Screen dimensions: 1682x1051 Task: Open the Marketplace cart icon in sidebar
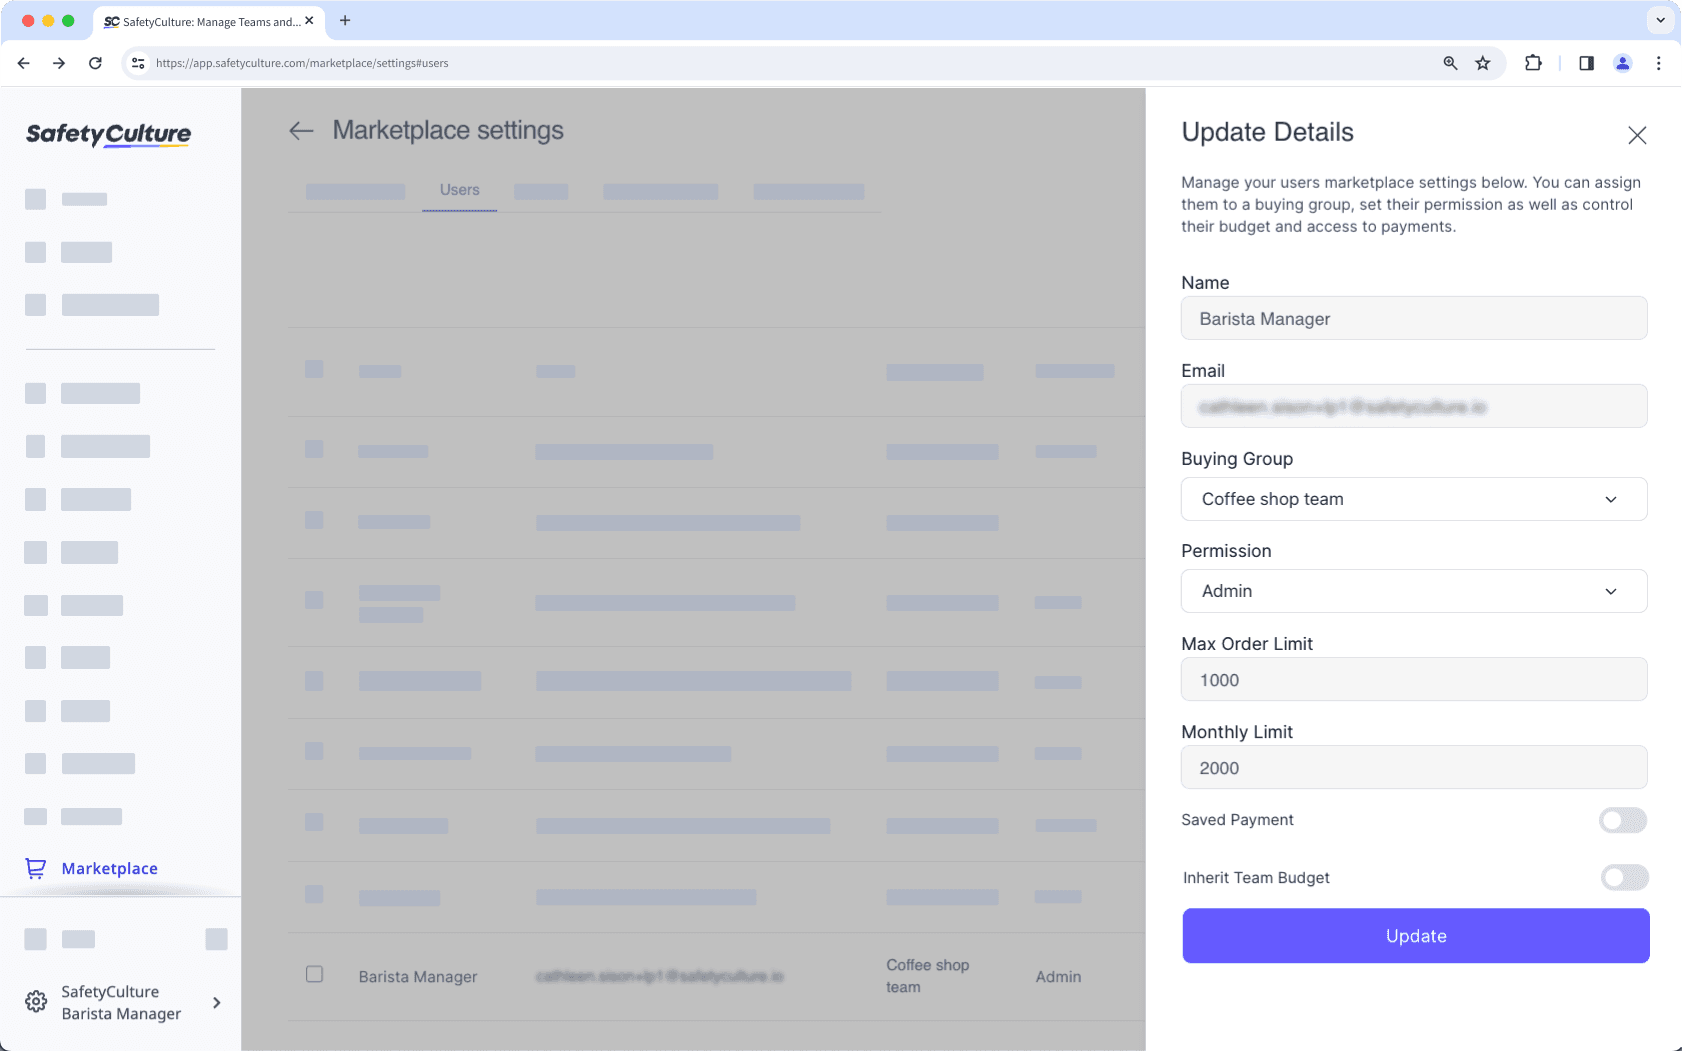pos(36,868)
